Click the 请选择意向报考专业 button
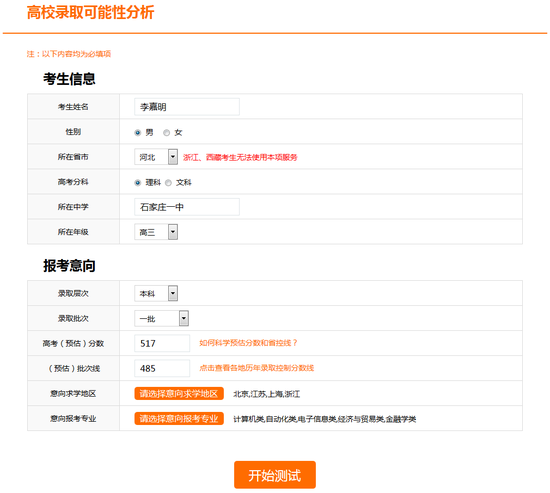 click(179, 418)
